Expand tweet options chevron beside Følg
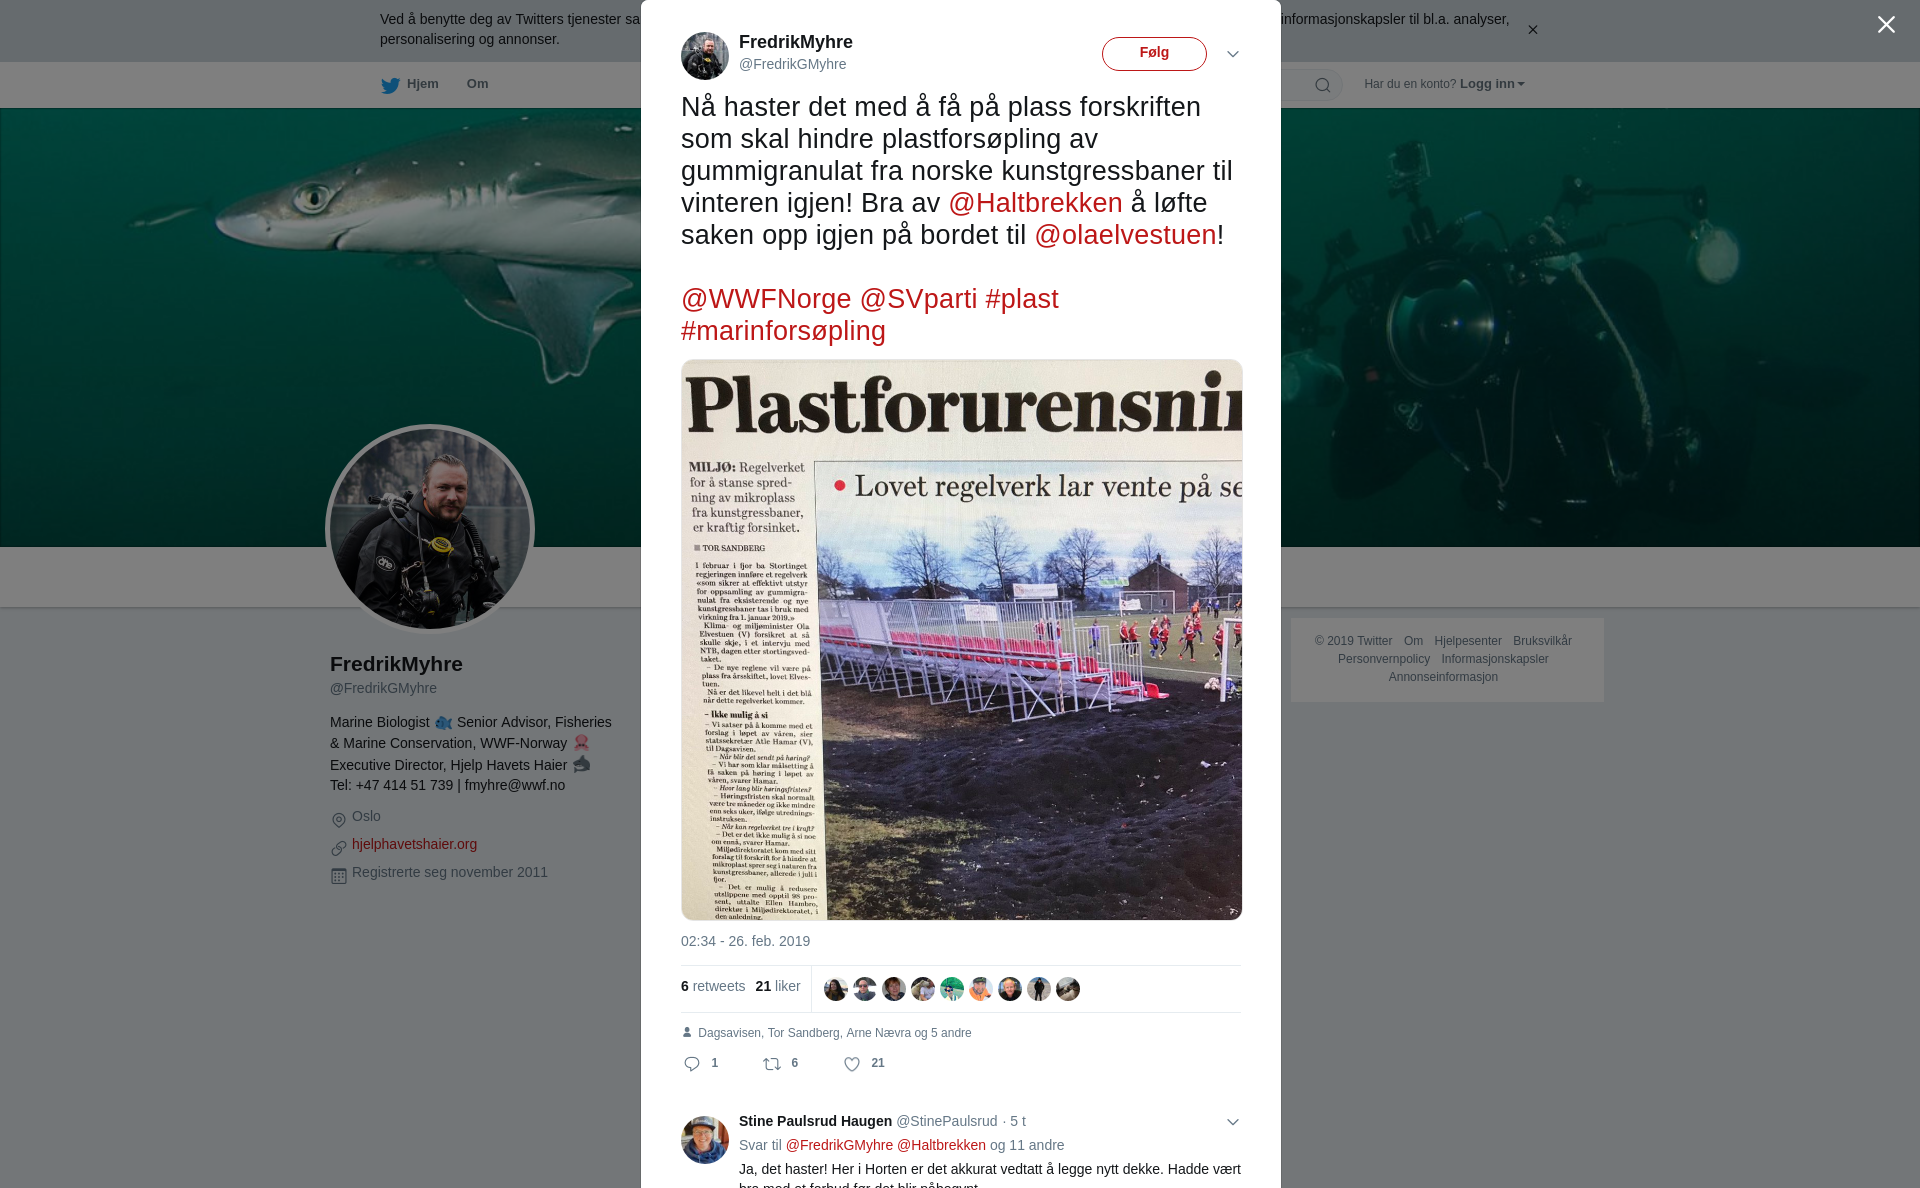 tap(1232, 54)
